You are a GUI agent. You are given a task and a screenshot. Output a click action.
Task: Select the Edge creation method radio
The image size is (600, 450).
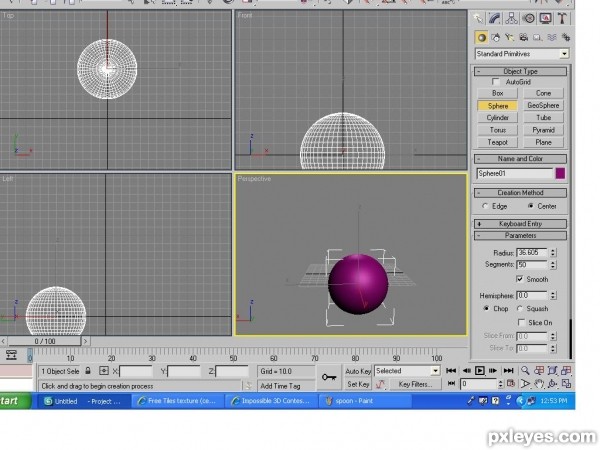point(485,206)
